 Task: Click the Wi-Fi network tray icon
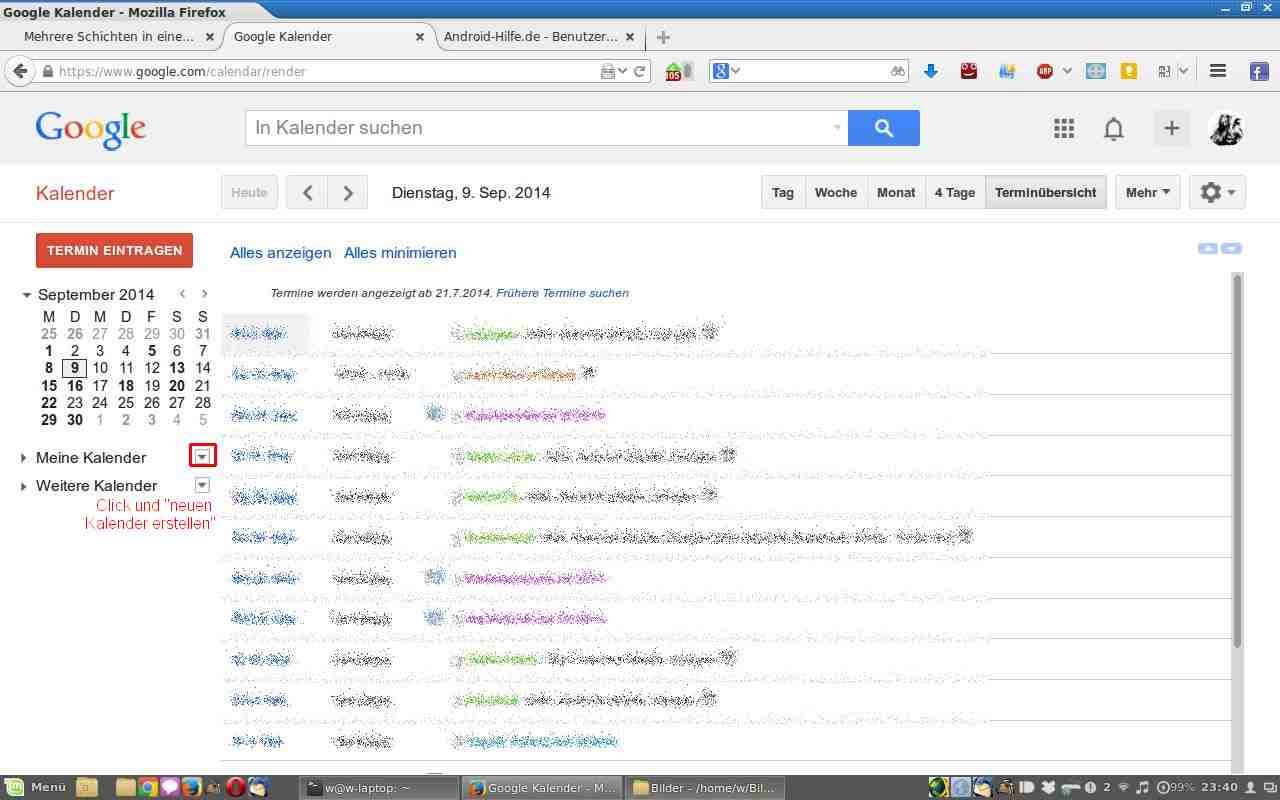click(x=1123, y=787)
